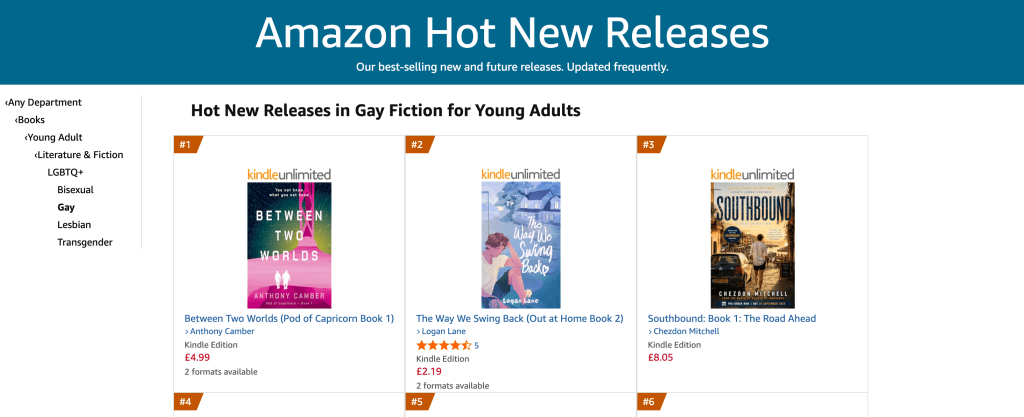Click the star rating for The Way We Swing Back

point(443,345)
